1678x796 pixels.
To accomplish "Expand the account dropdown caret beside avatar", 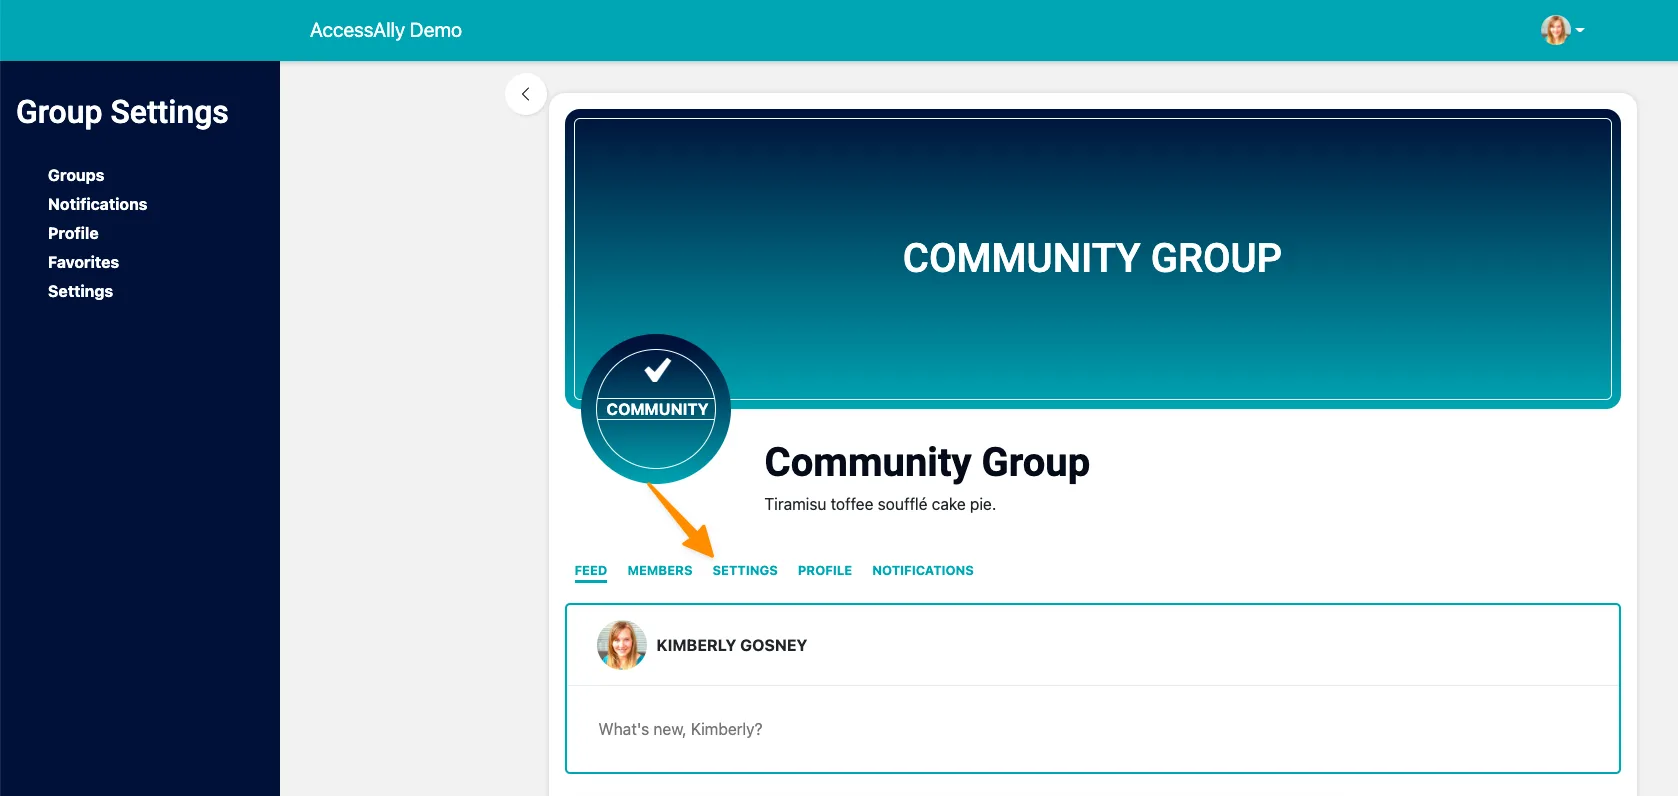I will pyautogui.click(x=1580, y=31).
